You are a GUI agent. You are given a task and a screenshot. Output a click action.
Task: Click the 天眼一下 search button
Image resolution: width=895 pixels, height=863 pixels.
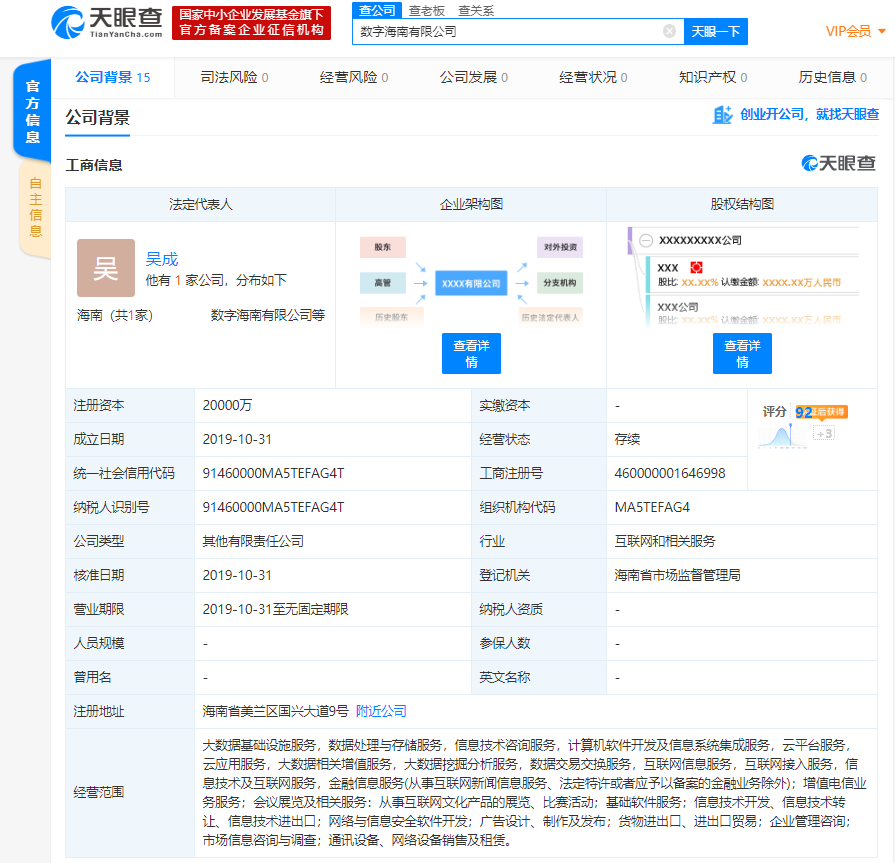[714, 31]
